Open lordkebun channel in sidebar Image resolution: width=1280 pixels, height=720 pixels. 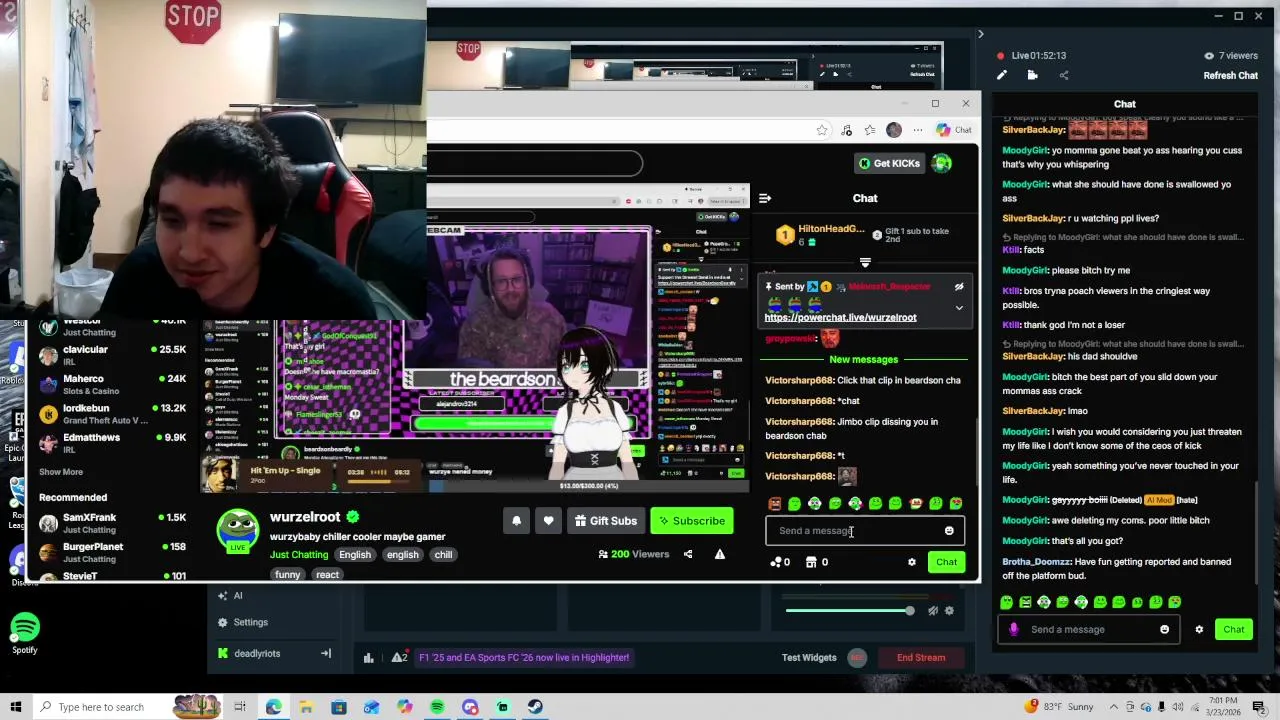point(112,414)
